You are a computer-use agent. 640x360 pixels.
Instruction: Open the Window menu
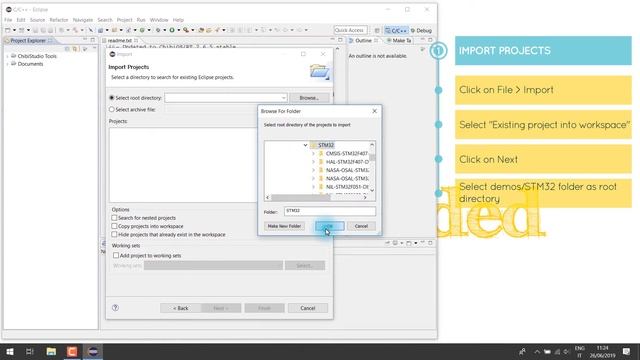pos(159,20)
